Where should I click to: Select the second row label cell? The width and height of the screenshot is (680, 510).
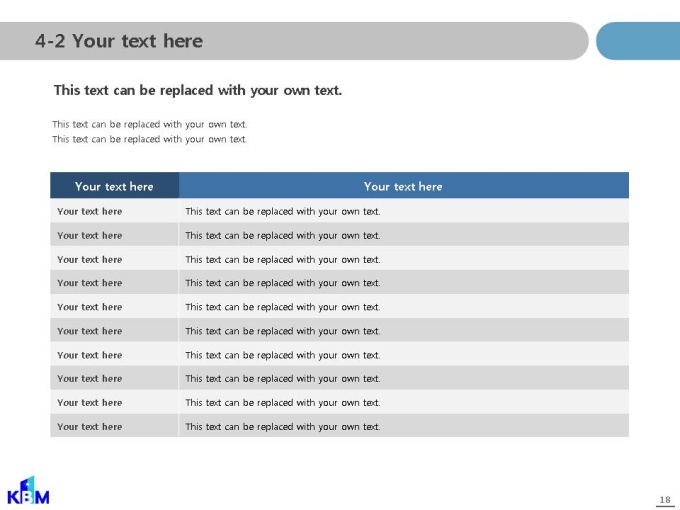pyautogui.click(x=114, y=235)
